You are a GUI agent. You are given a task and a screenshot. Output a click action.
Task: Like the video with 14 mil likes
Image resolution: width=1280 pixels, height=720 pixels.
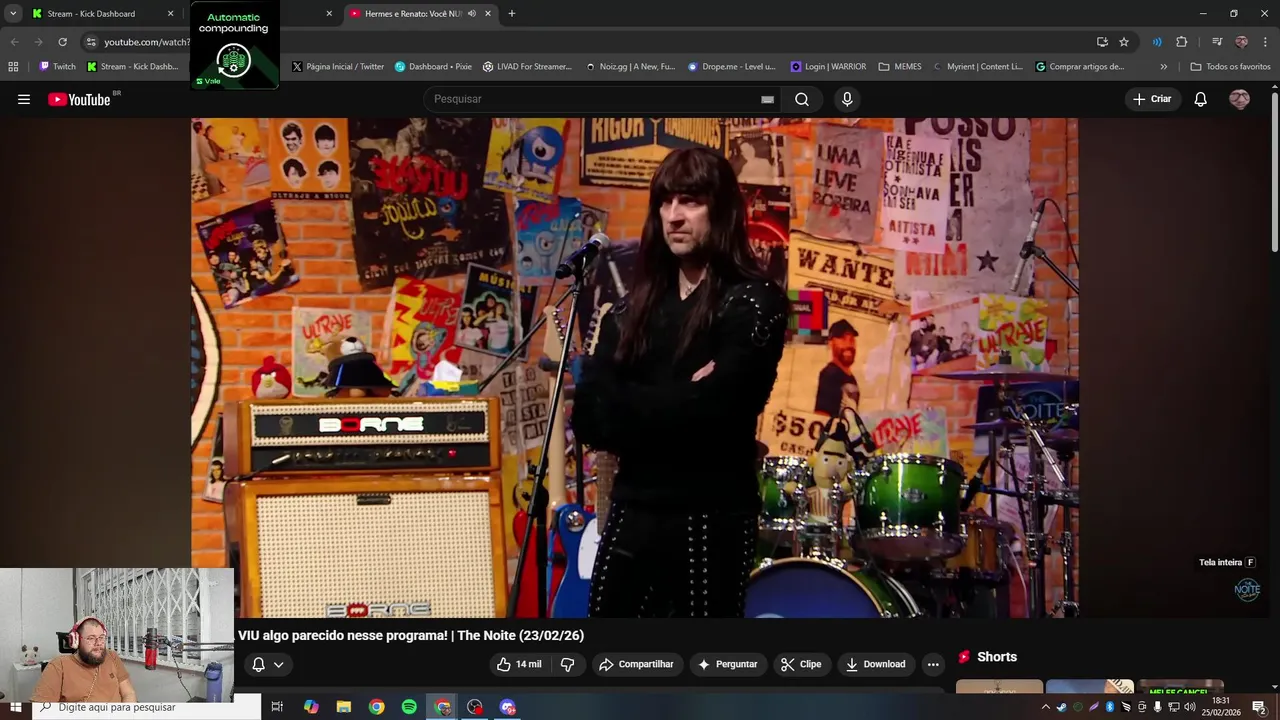point(519,664)
